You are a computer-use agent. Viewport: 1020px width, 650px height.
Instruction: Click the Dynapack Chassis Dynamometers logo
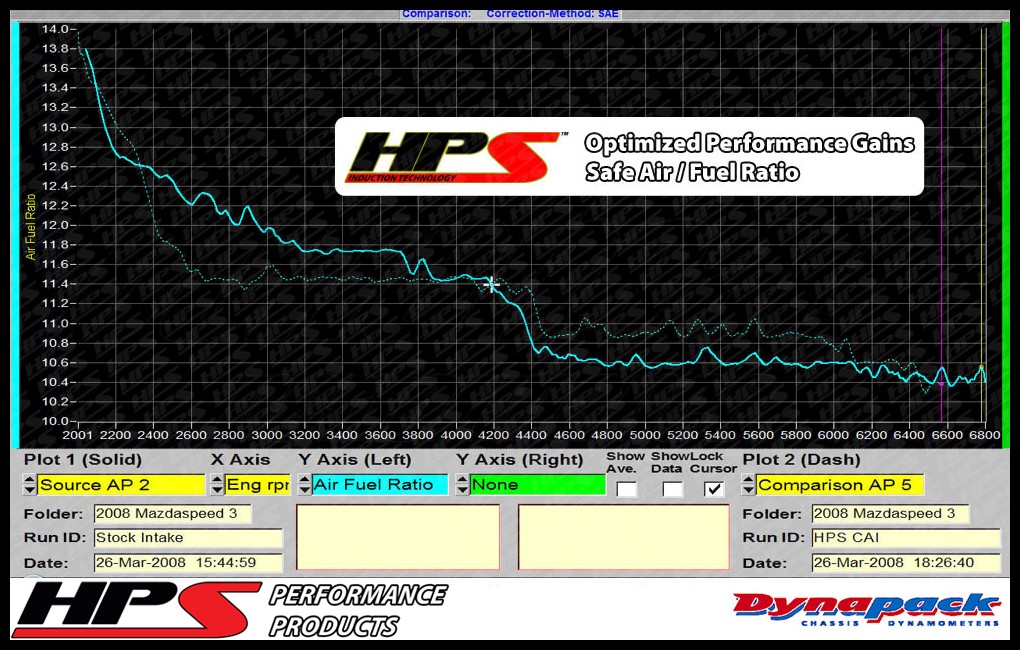click(x=866, y=610)
